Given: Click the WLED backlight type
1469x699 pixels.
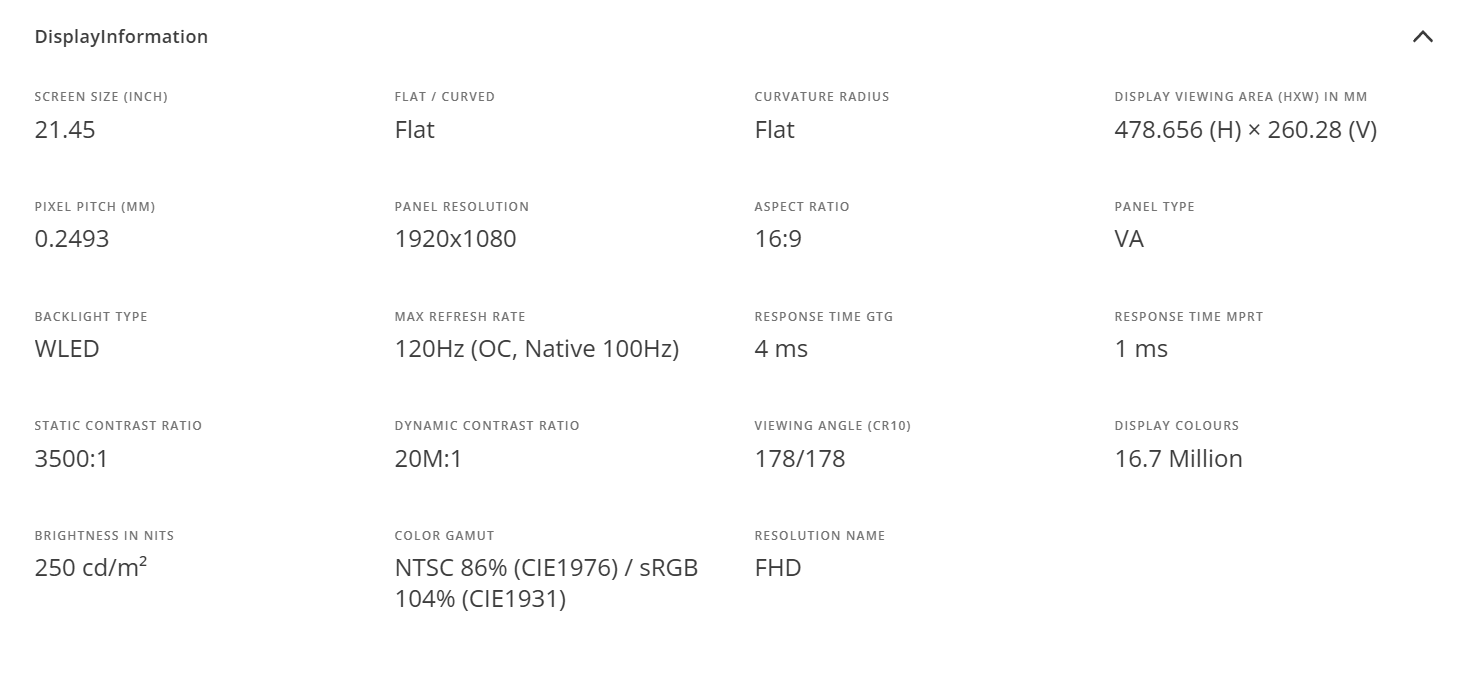Looking at the screenshot, I should tap(67, 349).
